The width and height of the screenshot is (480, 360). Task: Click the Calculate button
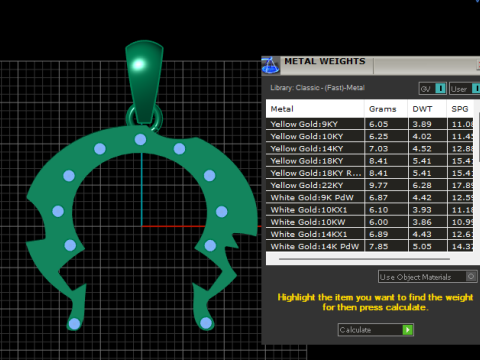point(376,330)
